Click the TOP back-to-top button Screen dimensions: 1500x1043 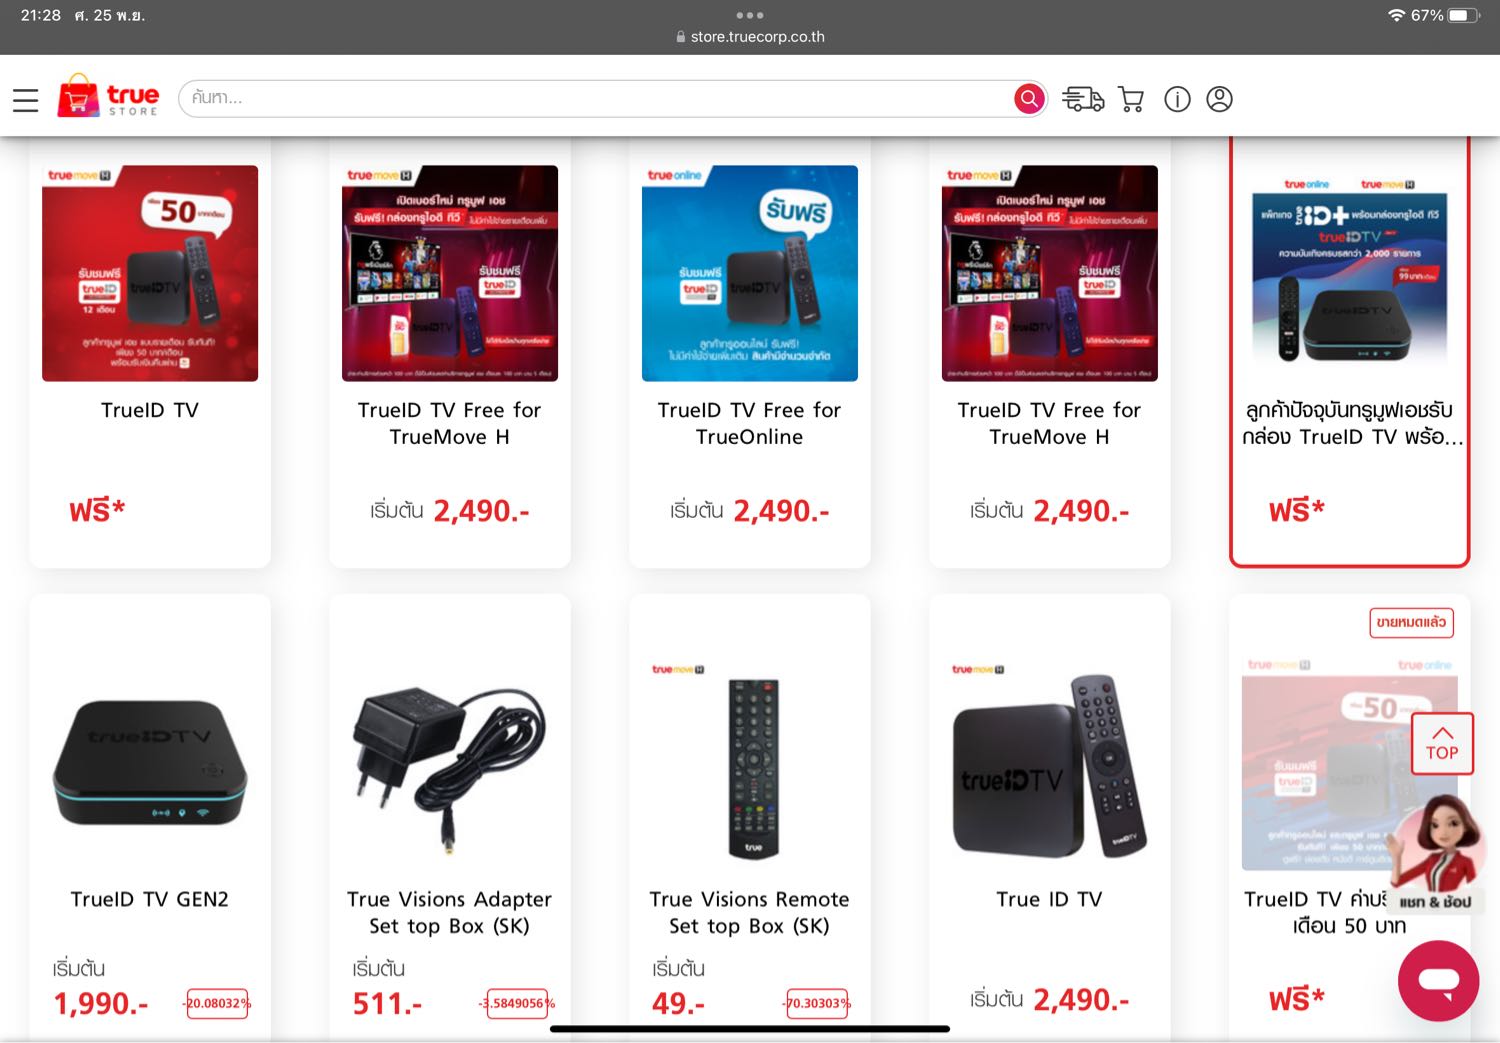click(x=1442, y=743)
